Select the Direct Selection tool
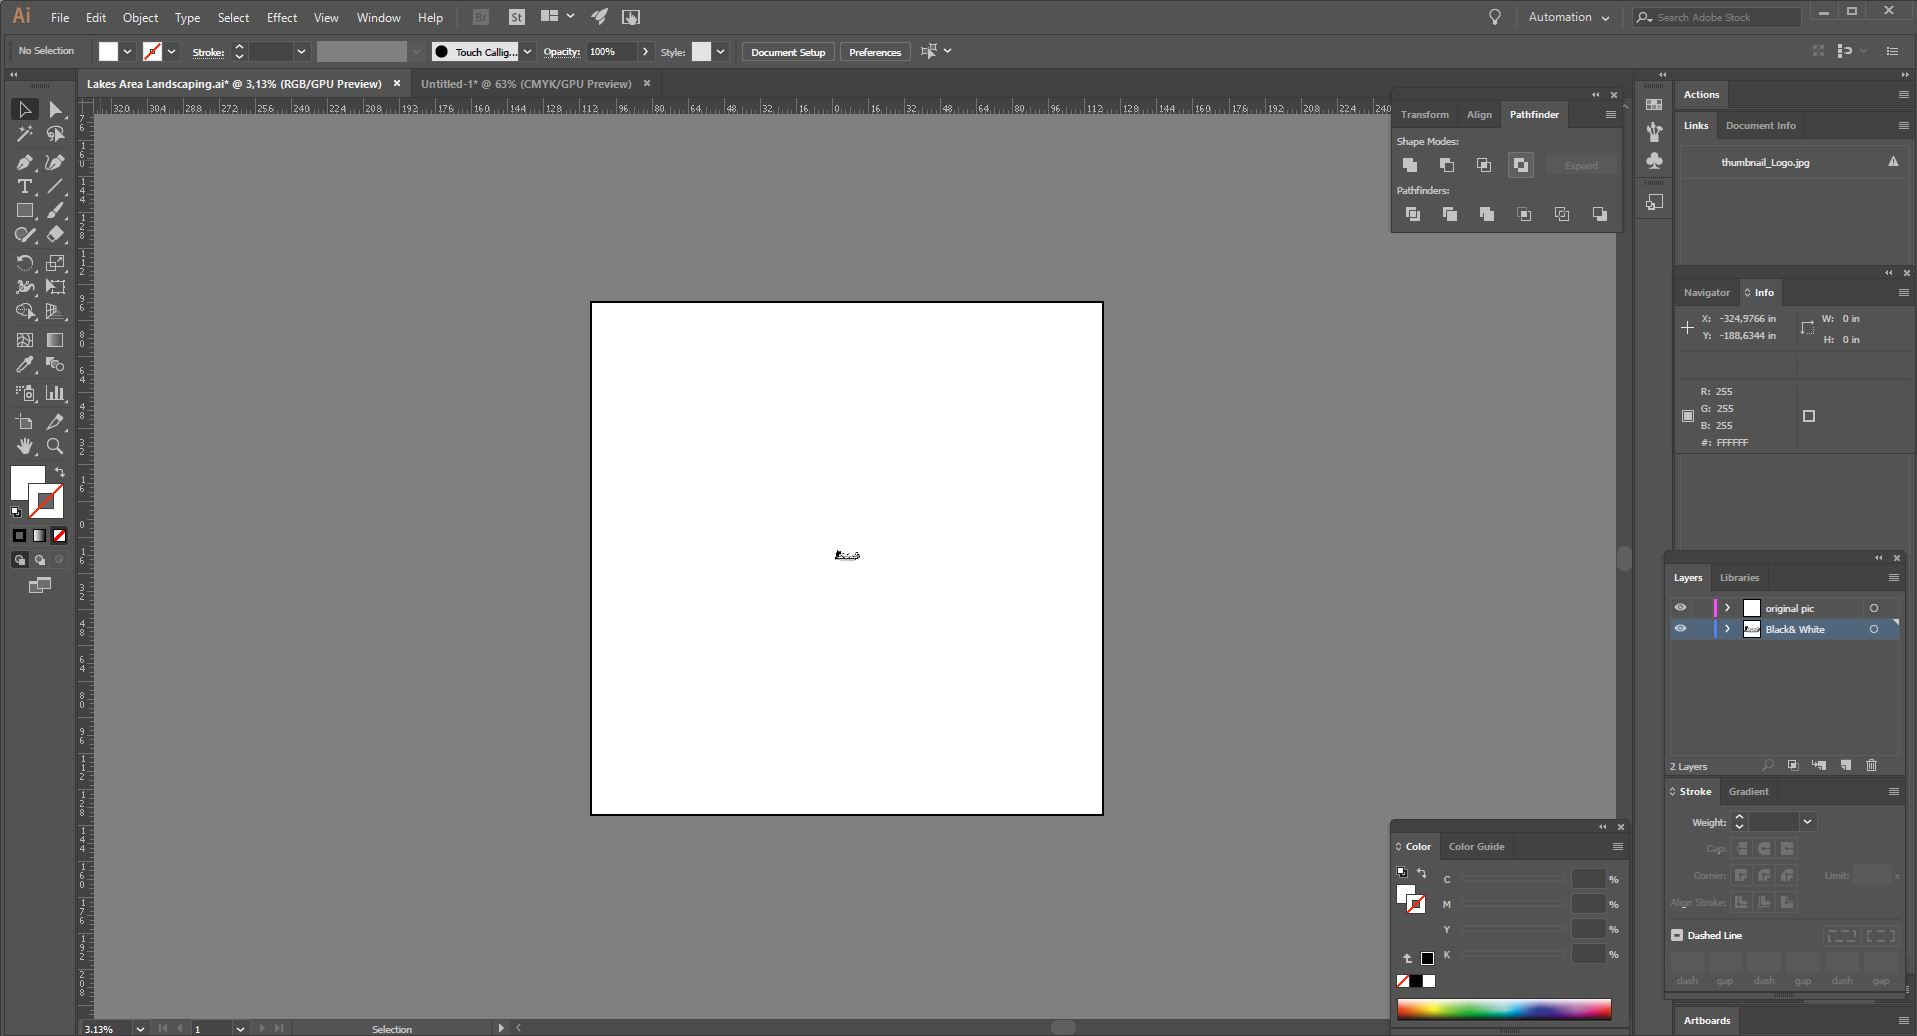Screen dimensions: 1917x1036 coord(55,110)
